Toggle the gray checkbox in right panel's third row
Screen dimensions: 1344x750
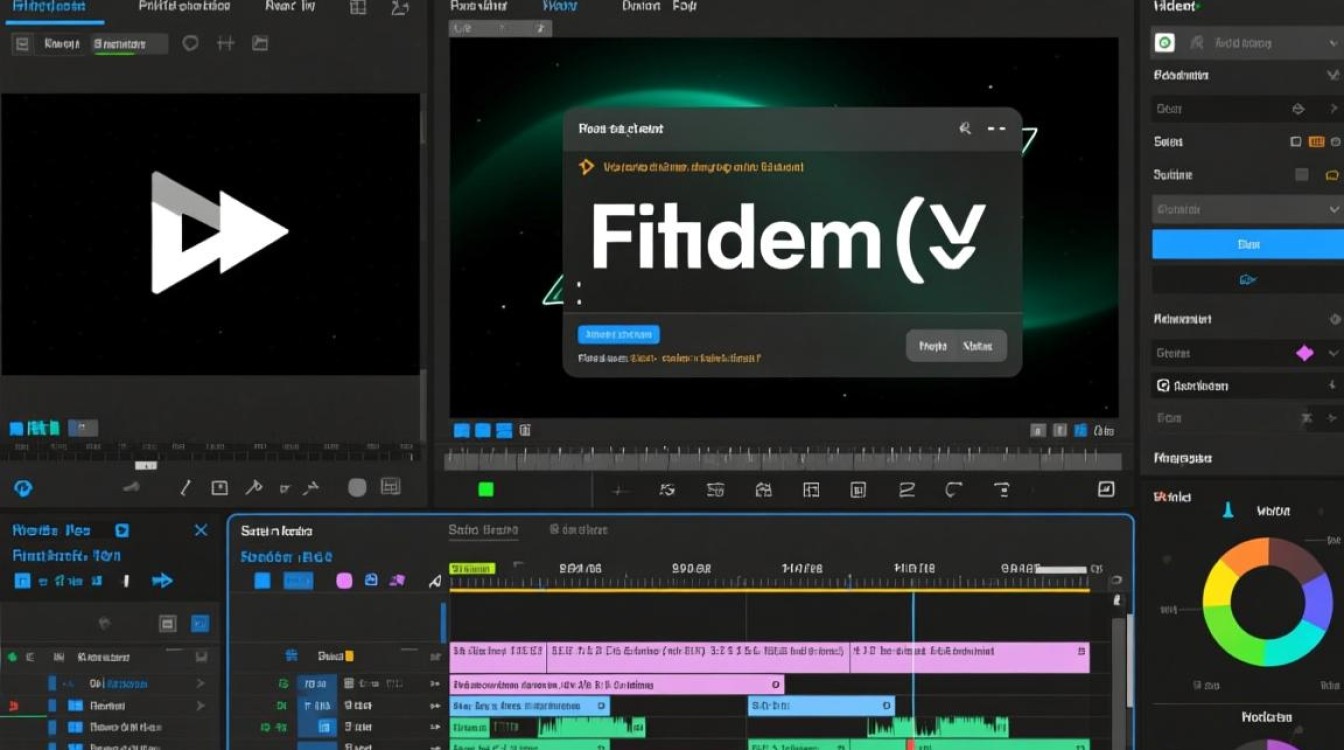pyautogui.click(x=1301, y=175)
